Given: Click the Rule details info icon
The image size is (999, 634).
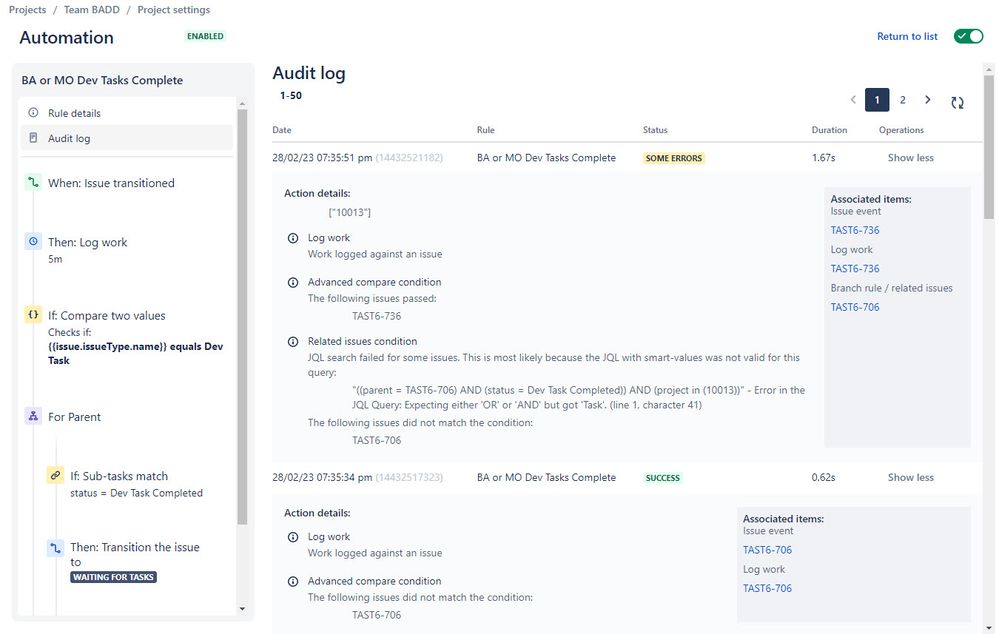Looking at the screenshot, I should pos(33,113).
